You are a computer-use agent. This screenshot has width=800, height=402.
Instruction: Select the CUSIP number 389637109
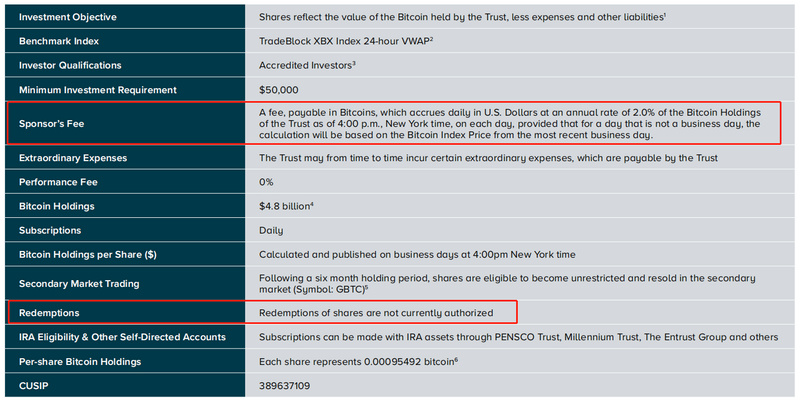(x=284, y=384)
